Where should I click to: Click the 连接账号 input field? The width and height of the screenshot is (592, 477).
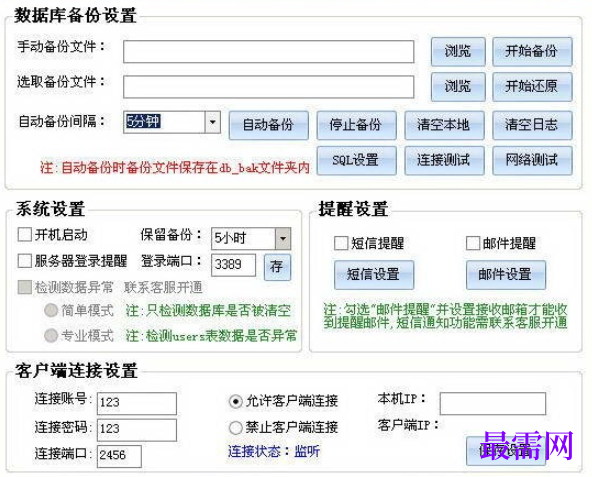pos(137,403)
